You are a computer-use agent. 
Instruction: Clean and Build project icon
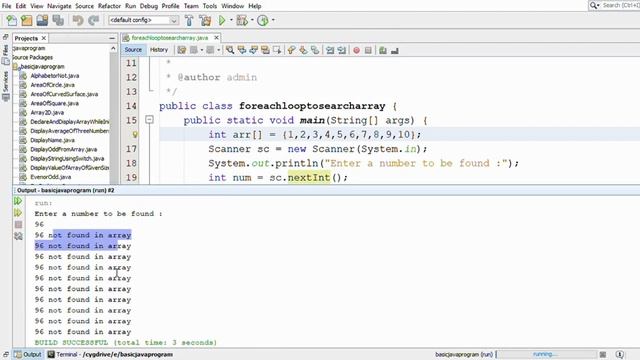[x=205, y=20]
